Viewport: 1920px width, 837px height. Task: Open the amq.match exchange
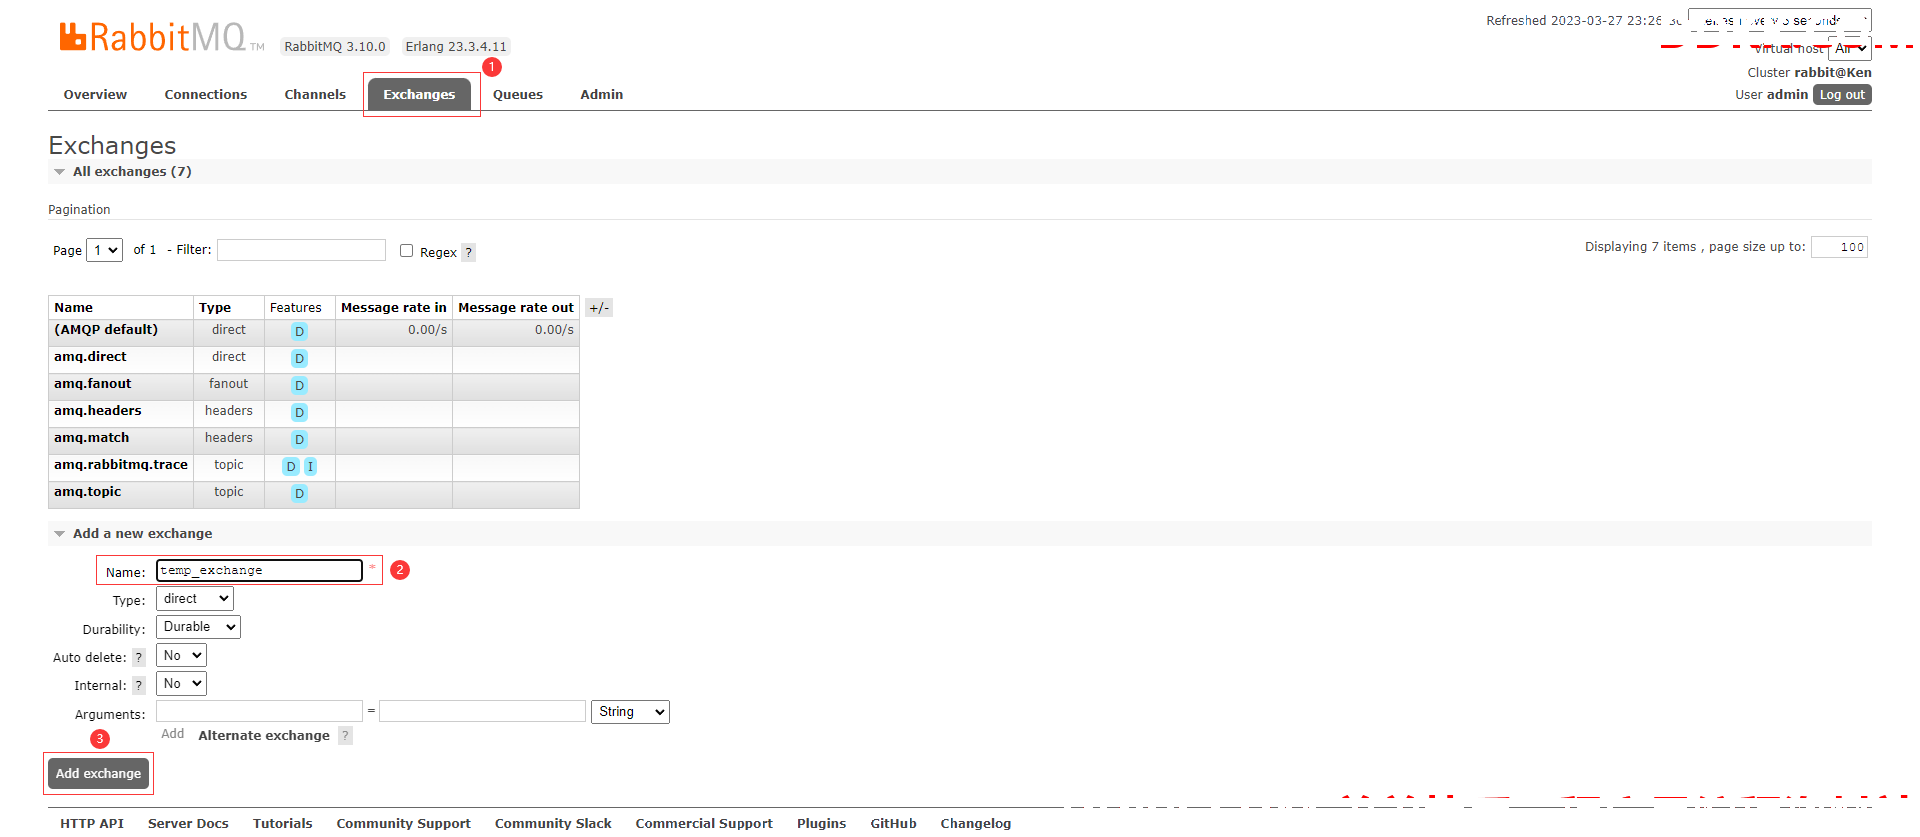pos(91,437)
